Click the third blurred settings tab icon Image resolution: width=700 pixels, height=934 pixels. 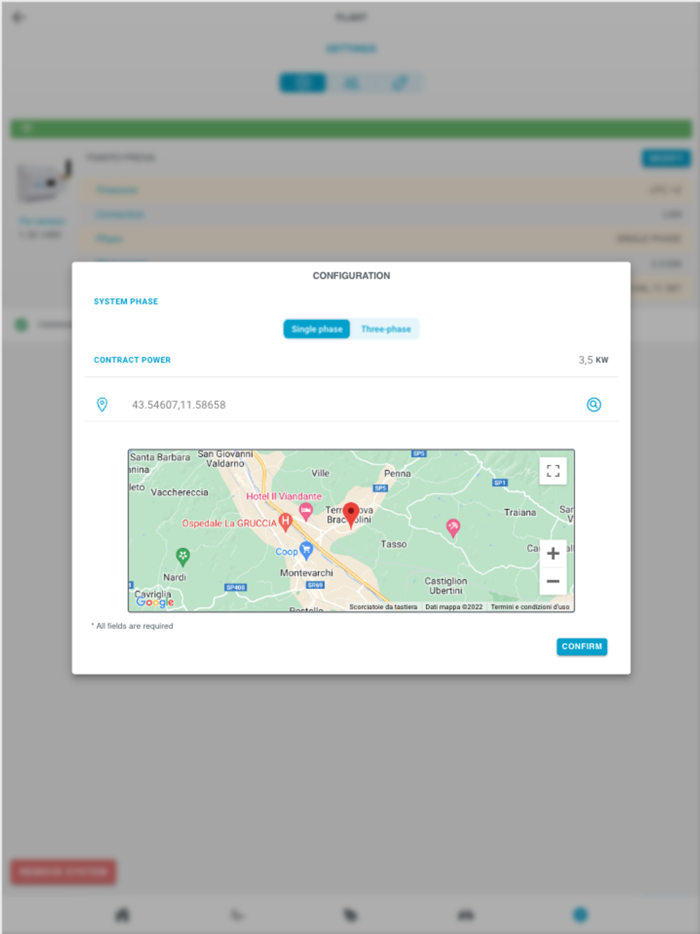[399, 83]
